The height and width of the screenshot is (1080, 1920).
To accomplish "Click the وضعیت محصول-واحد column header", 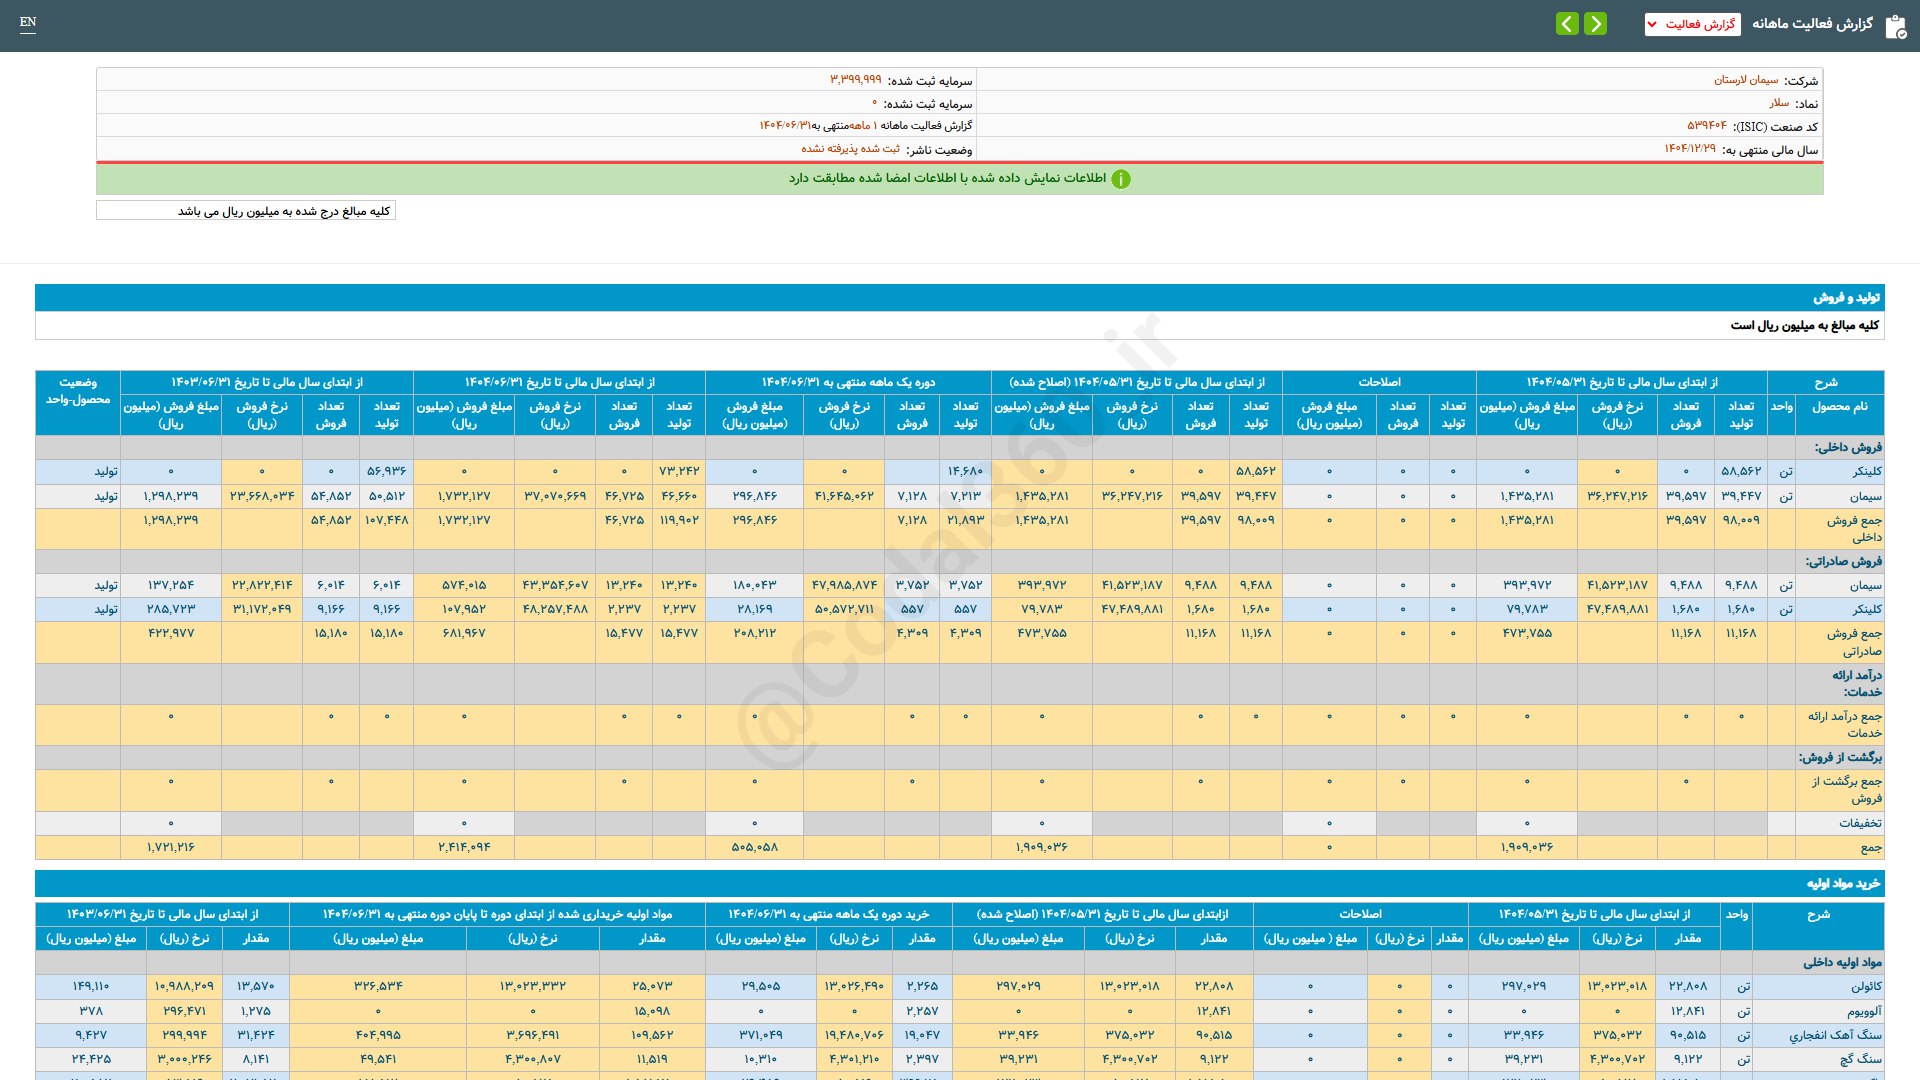I will (x=78, y=391).
